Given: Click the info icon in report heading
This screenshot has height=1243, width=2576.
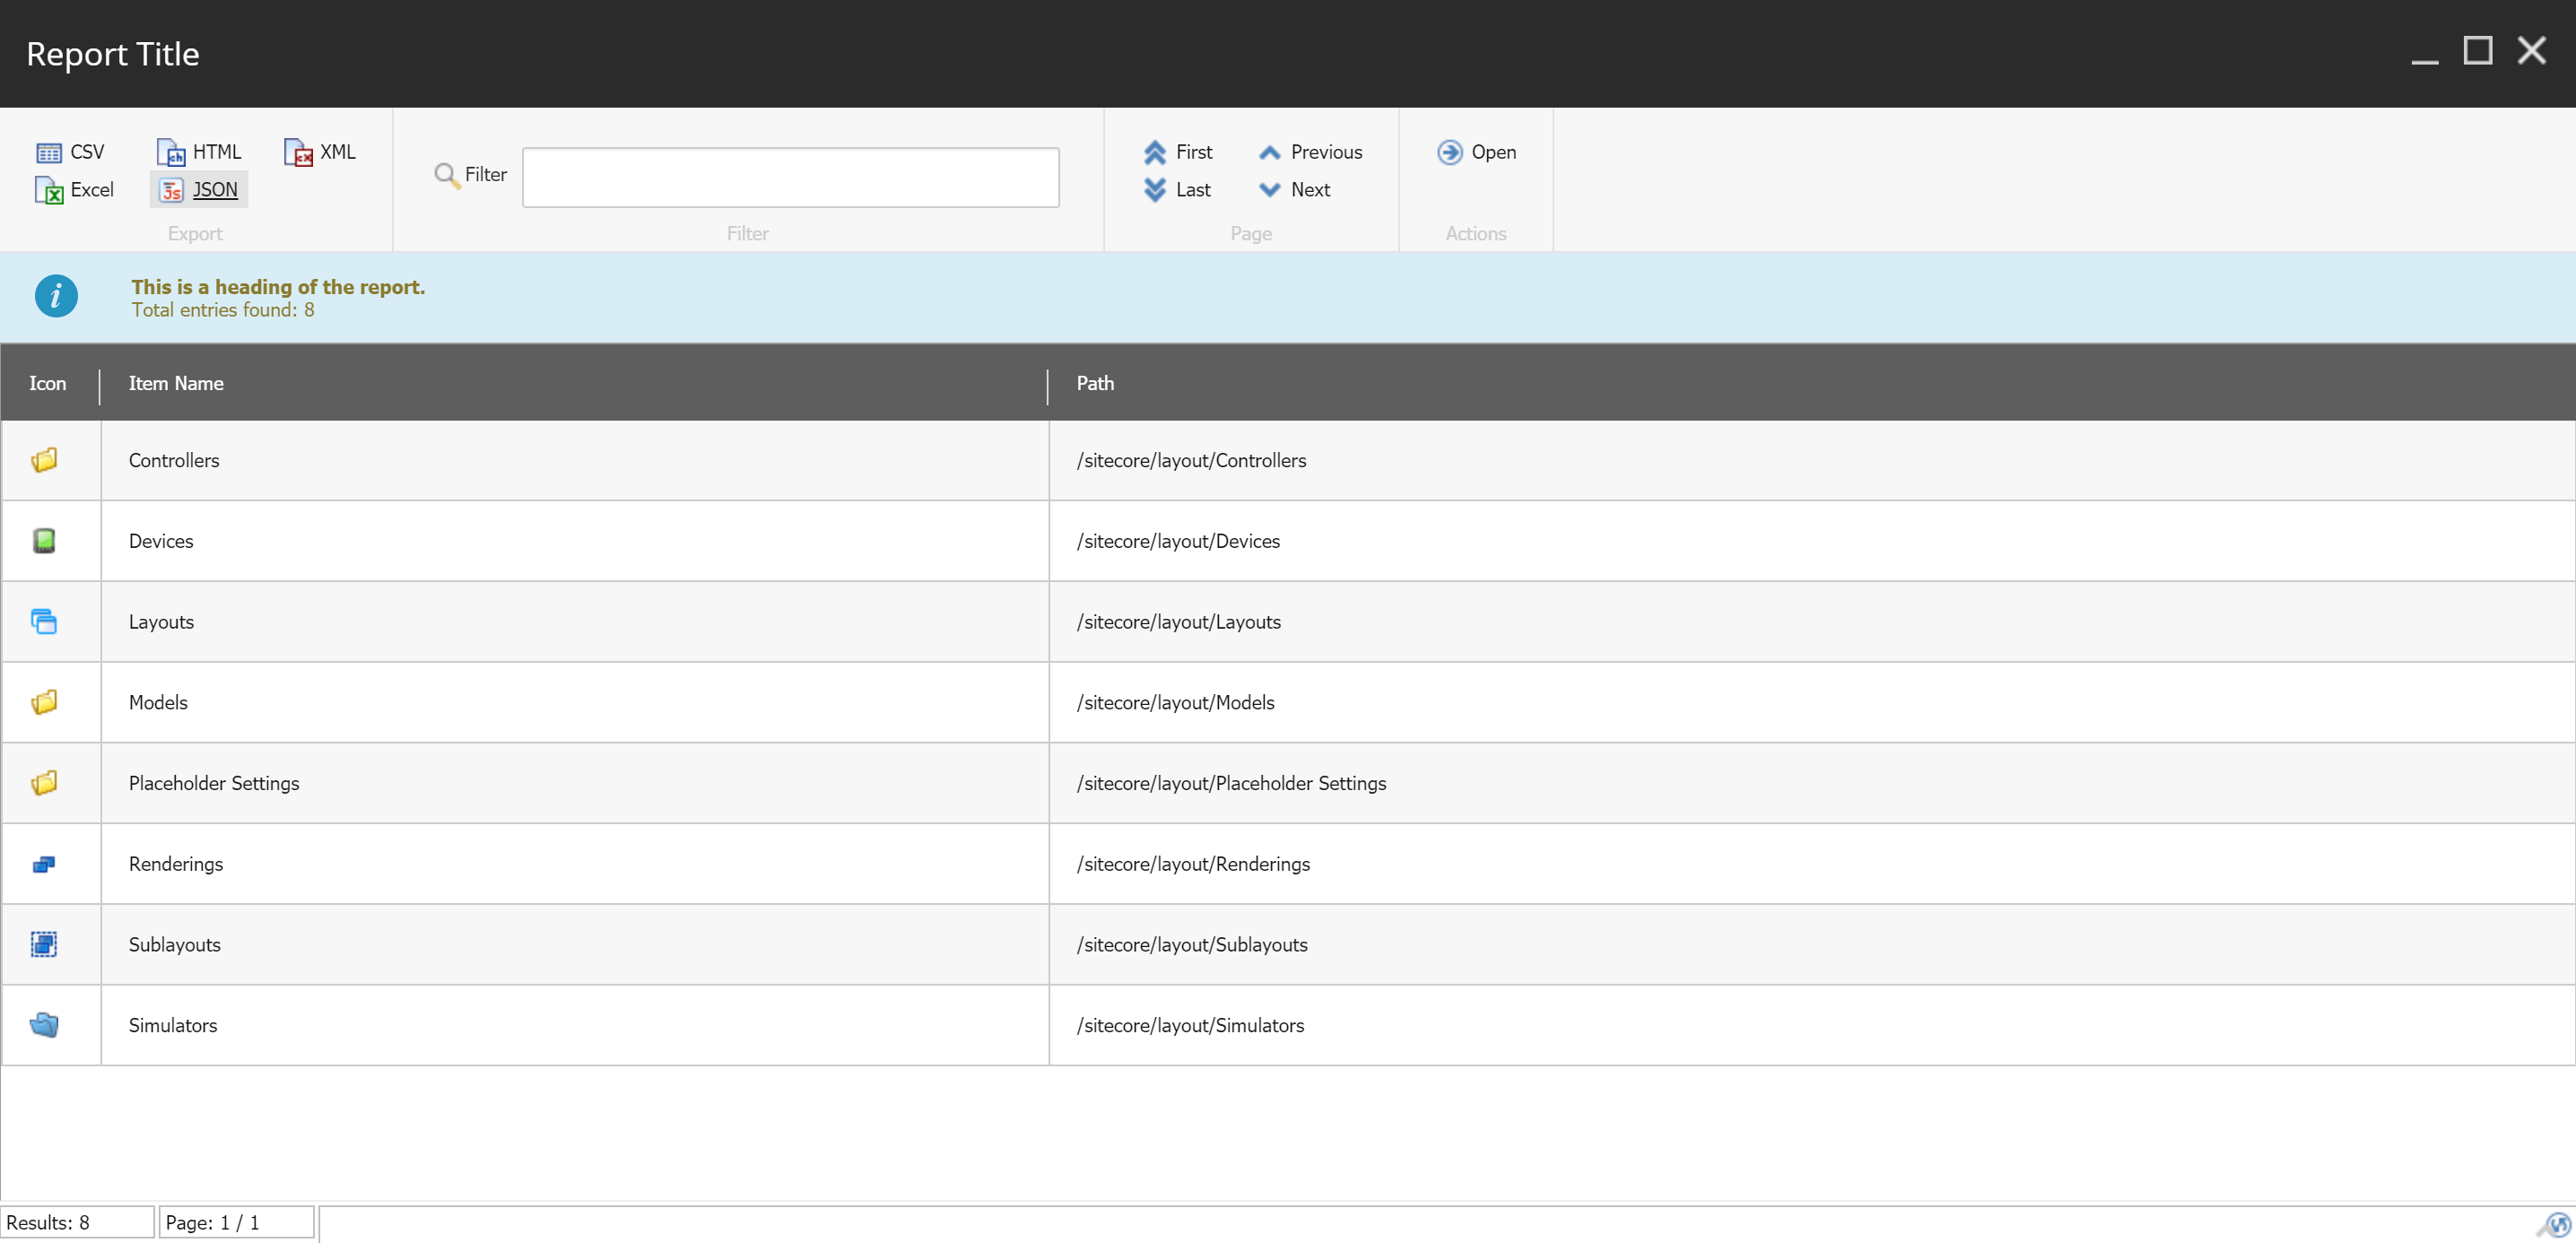Looking at the screenshot, I should [56, 296].
